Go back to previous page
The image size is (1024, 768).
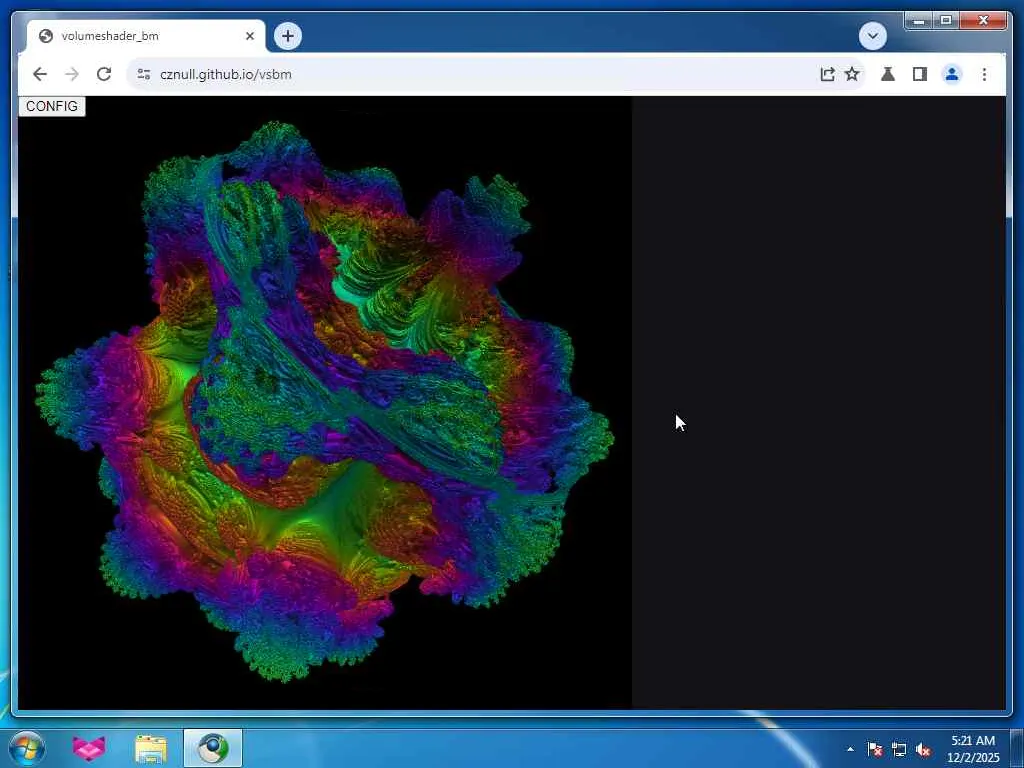coord(40,74)
